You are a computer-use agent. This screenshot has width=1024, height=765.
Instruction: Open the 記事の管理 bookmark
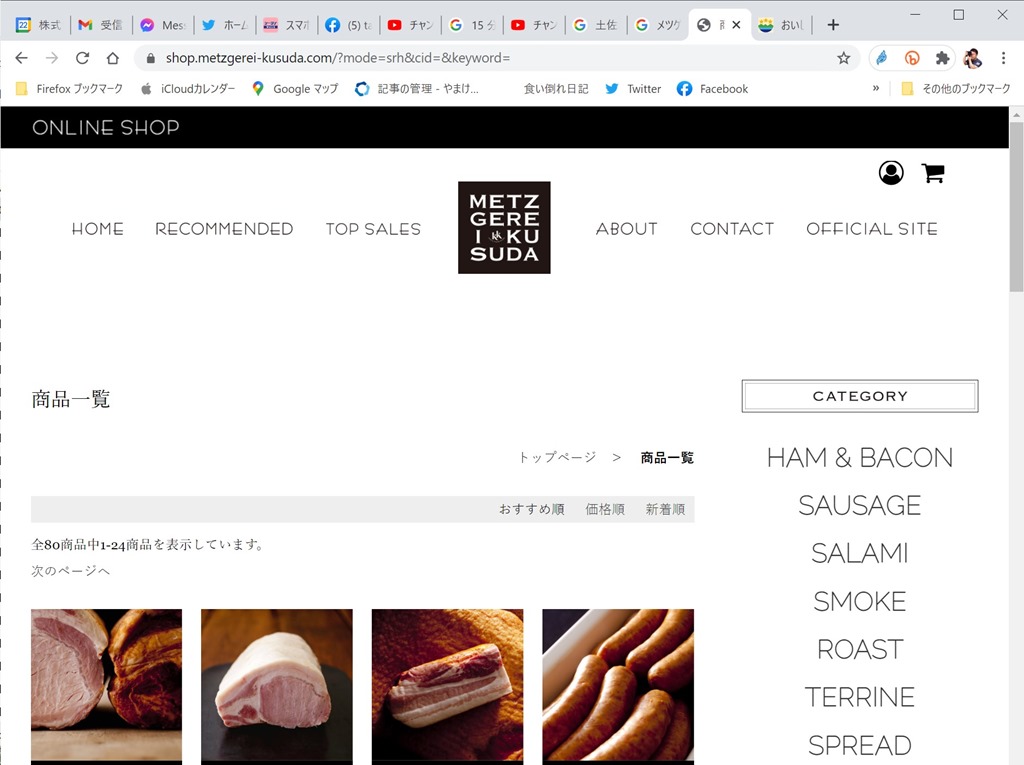(x=417, y=89)
